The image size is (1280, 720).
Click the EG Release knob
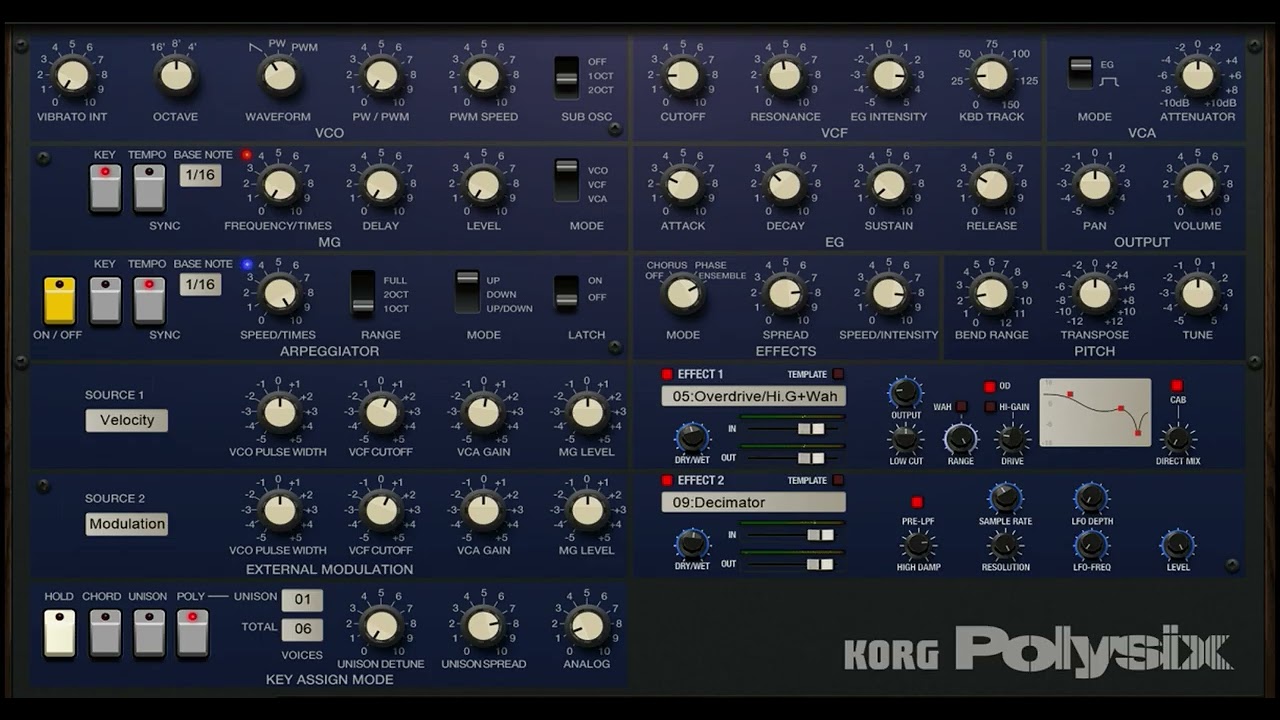[x=992, y=185]
